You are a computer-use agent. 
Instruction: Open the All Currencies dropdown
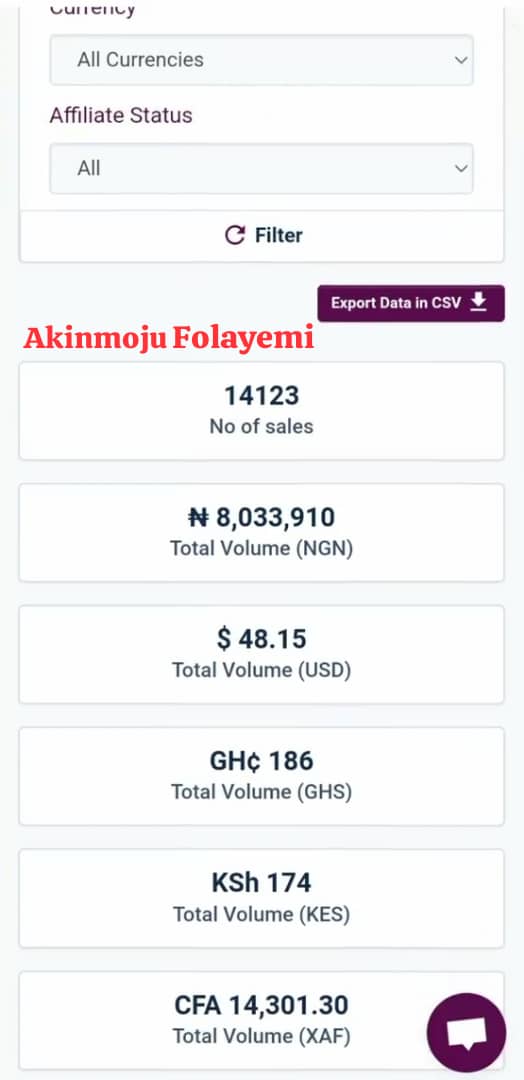click(262, 60)
